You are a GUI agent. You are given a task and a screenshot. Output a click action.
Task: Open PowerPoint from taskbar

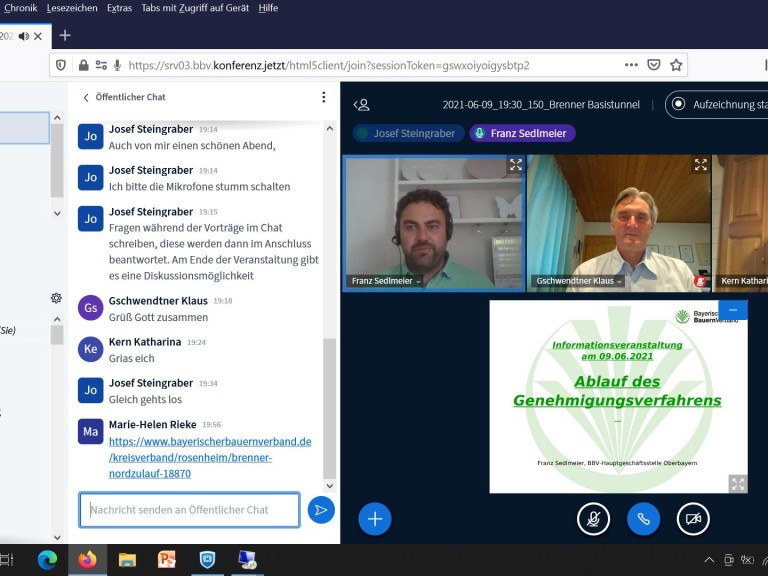pos(167,560)
